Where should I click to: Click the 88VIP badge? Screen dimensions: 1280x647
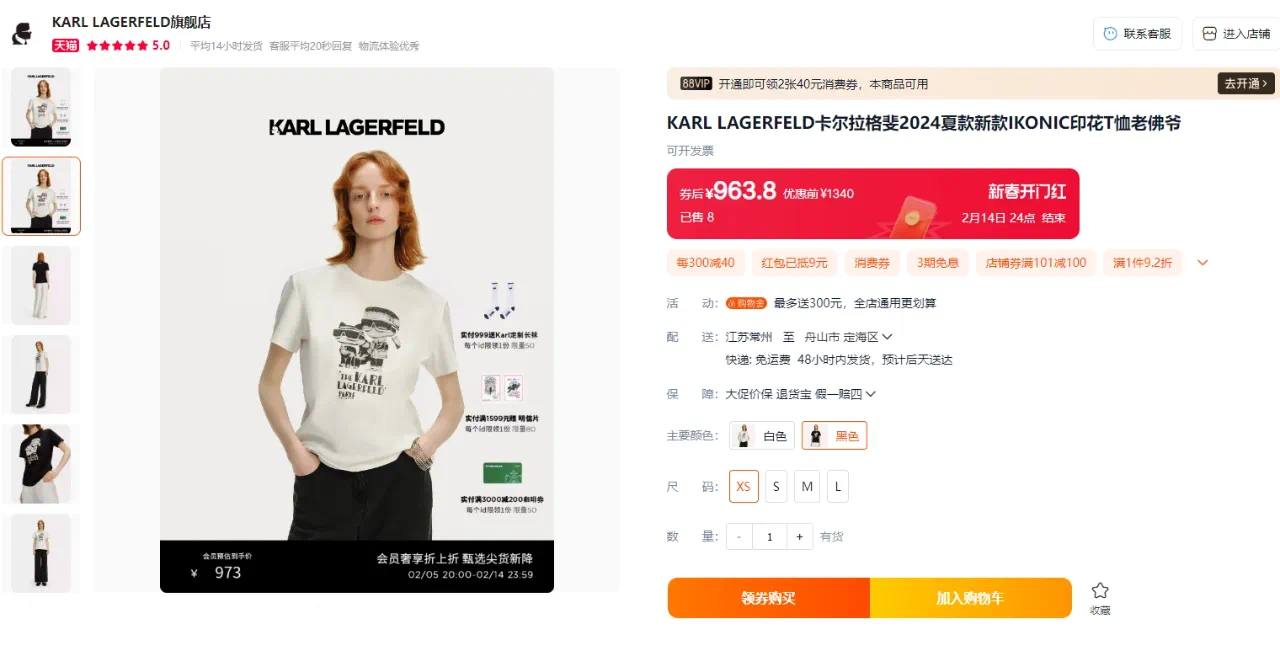click(696, 84)
